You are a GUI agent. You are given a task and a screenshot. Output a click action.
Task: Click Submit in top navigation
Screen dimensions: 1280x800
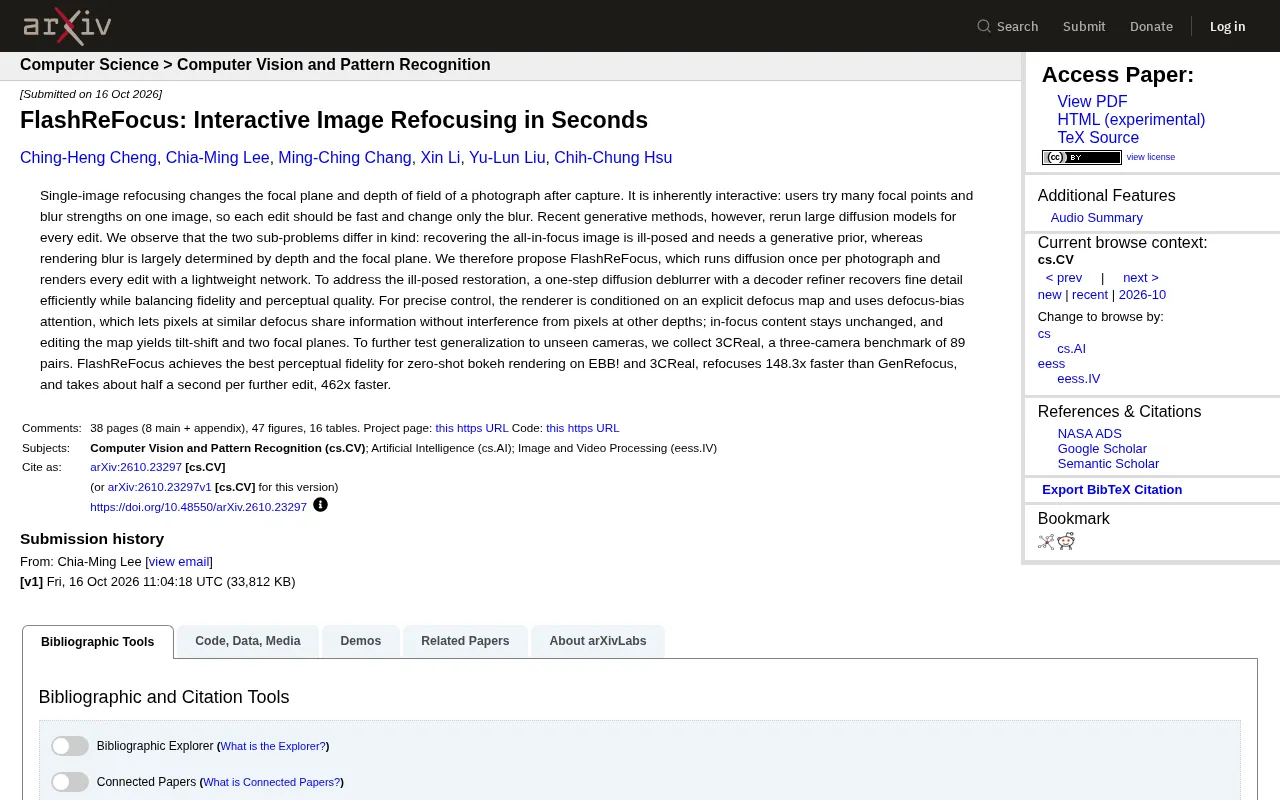(x=1084, y=26)
